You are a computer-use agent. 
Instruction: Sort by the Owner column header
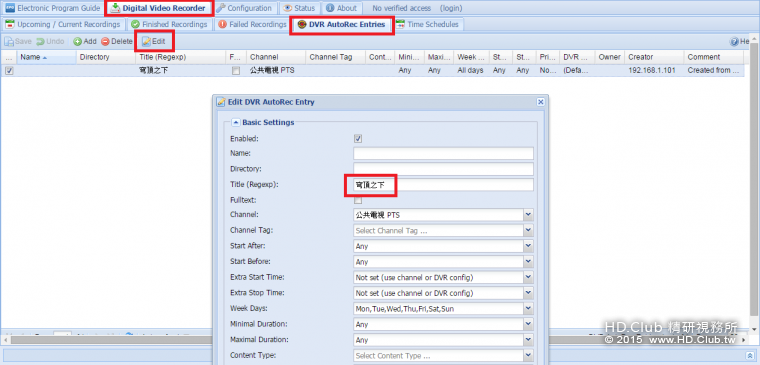coord(609,57)
